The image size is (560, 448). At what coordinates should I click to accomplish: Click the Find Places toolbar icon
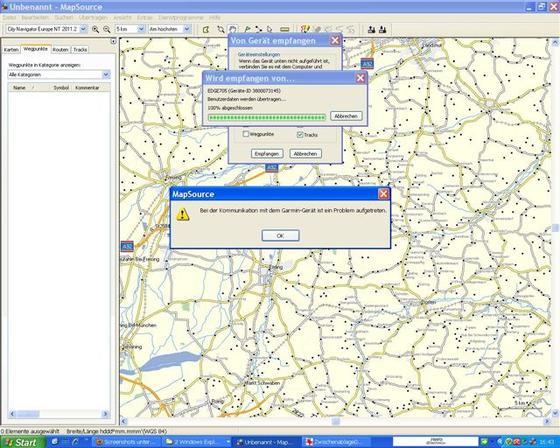pyautogui.click(x=305, y=30)
